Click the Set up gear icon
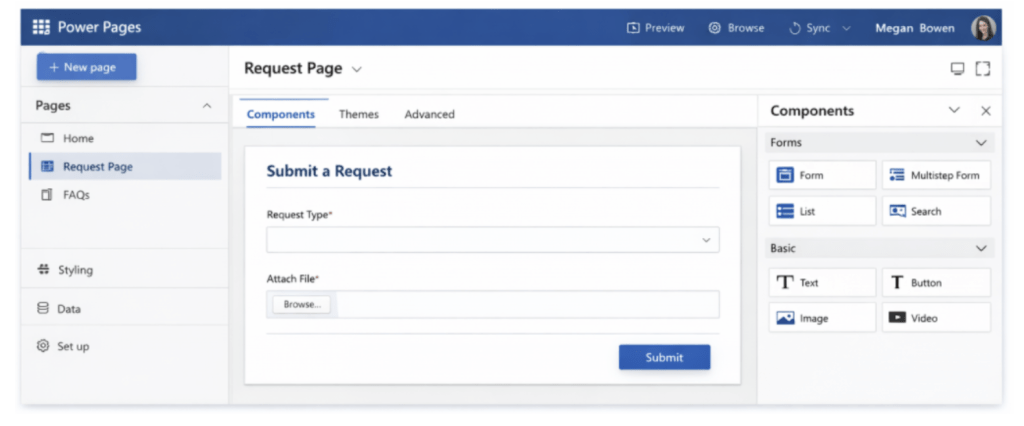Viewport: 1024px width, 426px height. 43,346
